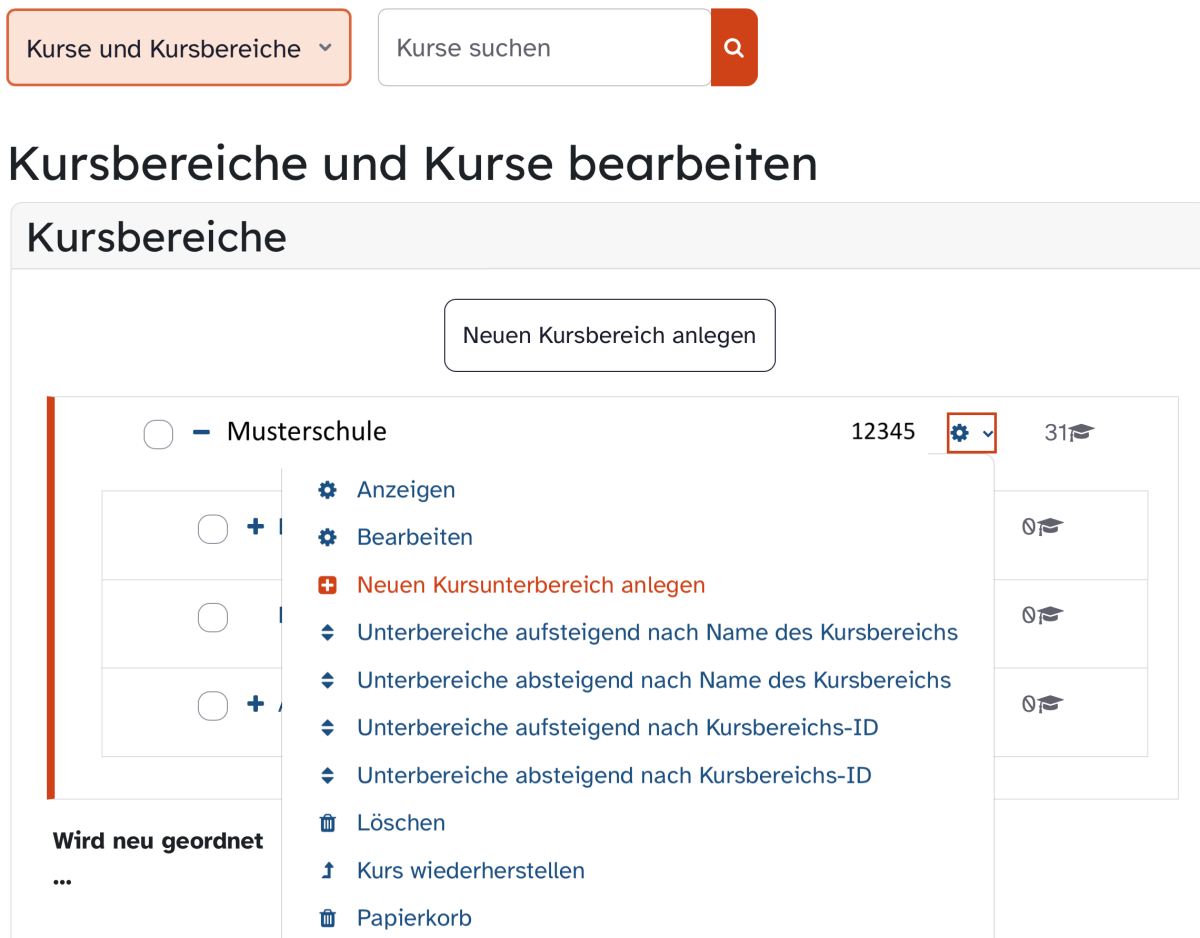Check the Musterschule checkbox
This screenshot has width=1200, height=938.
tap(158, 434)
